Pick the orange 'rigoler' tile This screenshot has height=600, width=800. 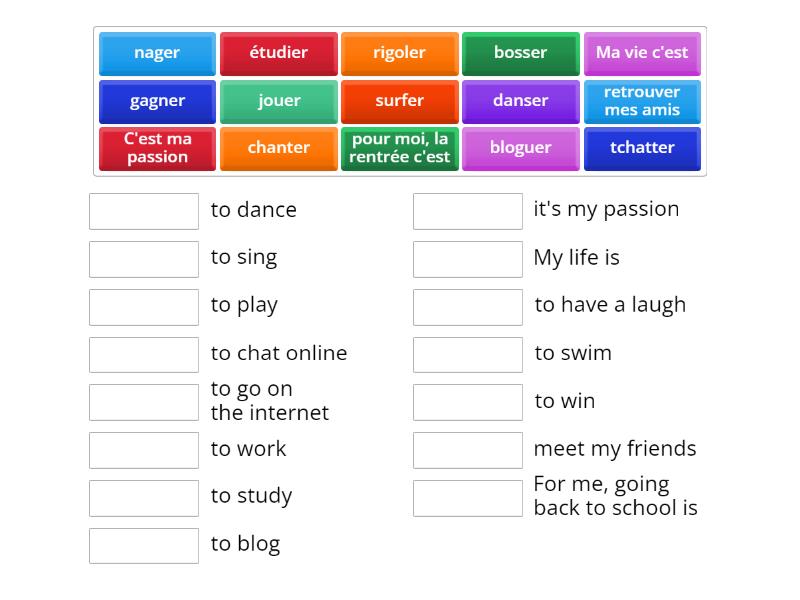(399, 53)
